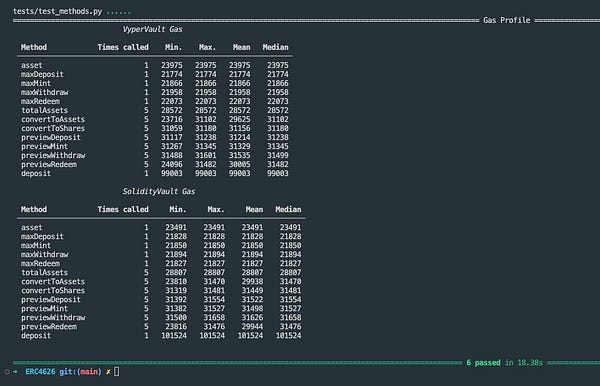Click 'Median' header in VyperVault table
The image size is (600, 386).
(x=276, y=47)
